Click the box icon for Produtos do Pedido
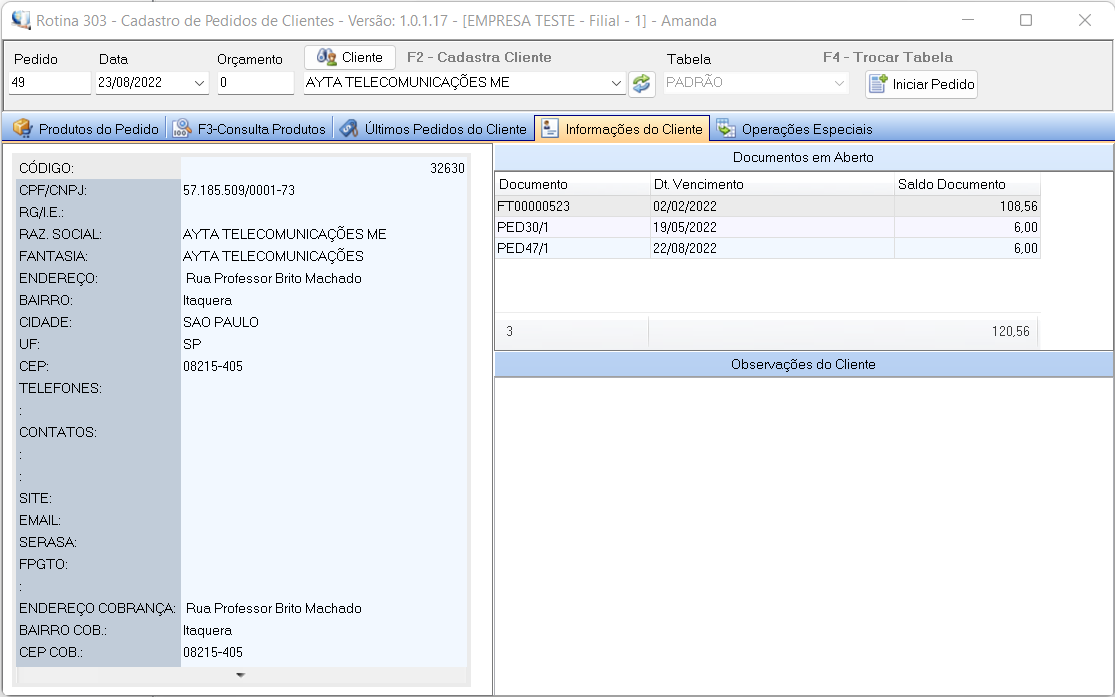 tap(23, 129)
